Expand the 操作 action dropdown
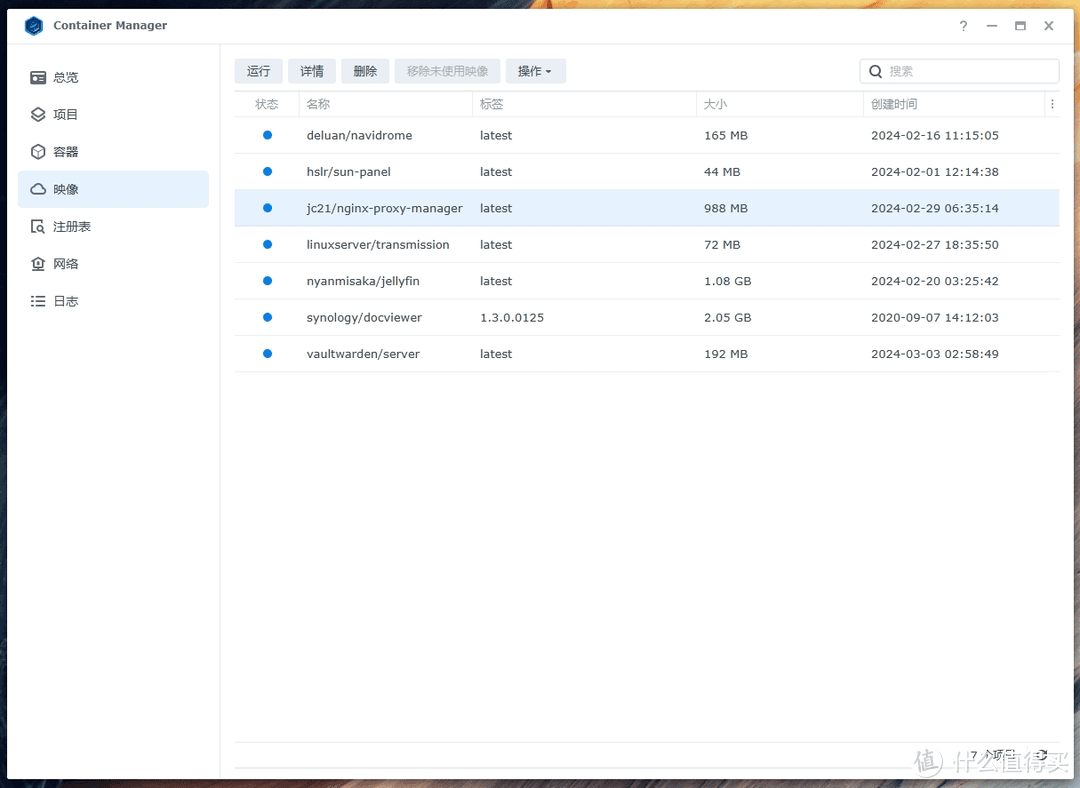The width and height of the screenshot is (1080, 788). tap(535, 71)
